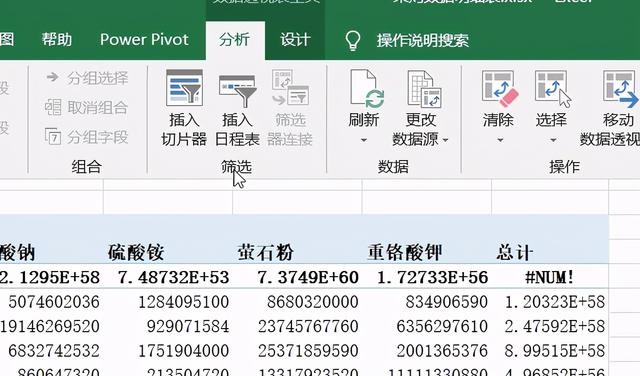Click the Refresh (刷新) icon
Image resolution: width=640 pixels, height=376 pixels.
(x=367, y=89)
